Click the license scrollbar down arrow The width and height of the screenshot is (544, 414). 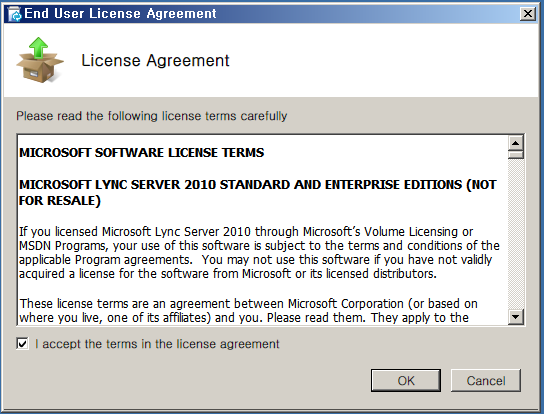pyautogui.click(x=516, y=316)
